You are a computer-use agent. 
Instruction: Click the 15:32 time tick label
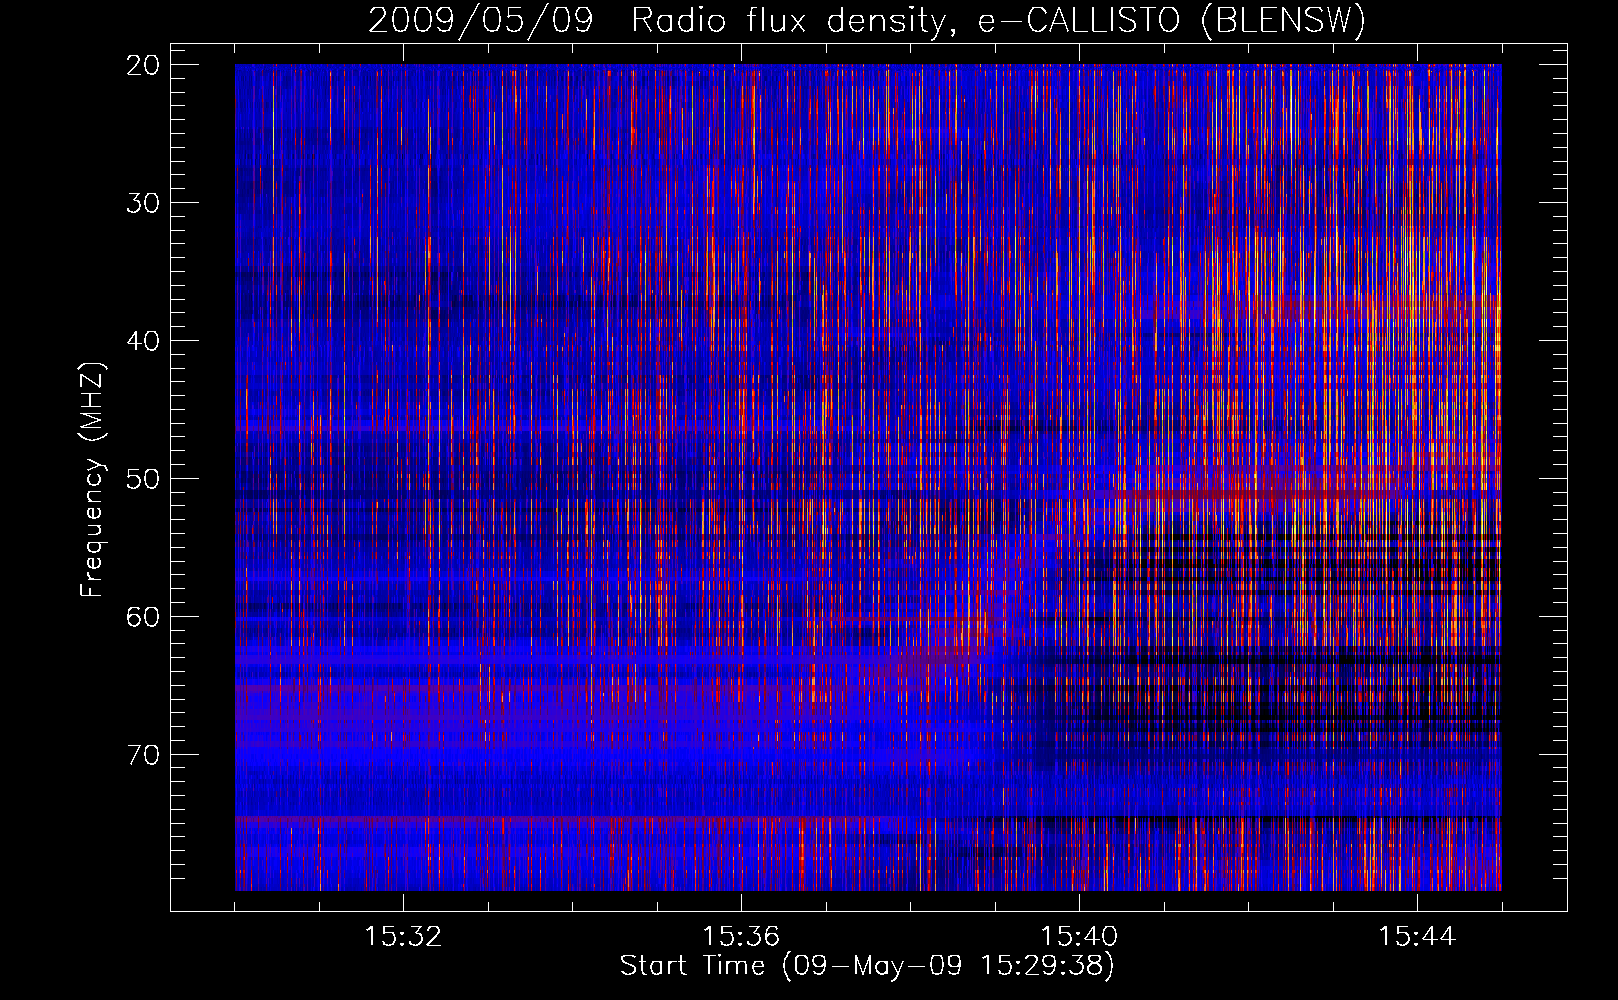point(403,936)
